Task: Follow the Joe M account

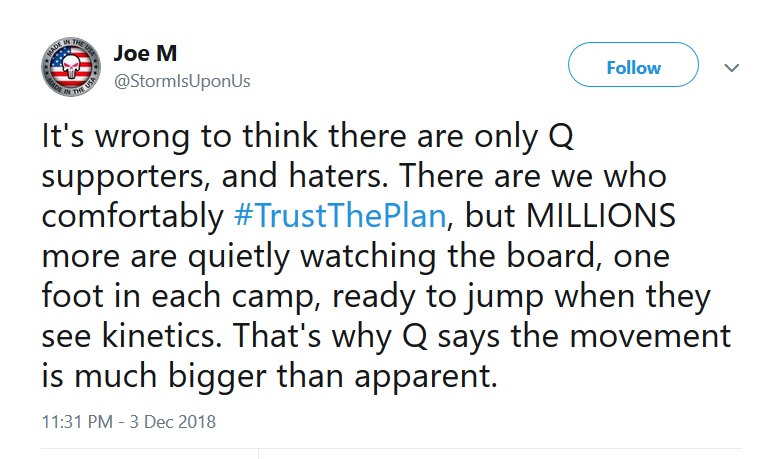Action: tap(633, 65)
